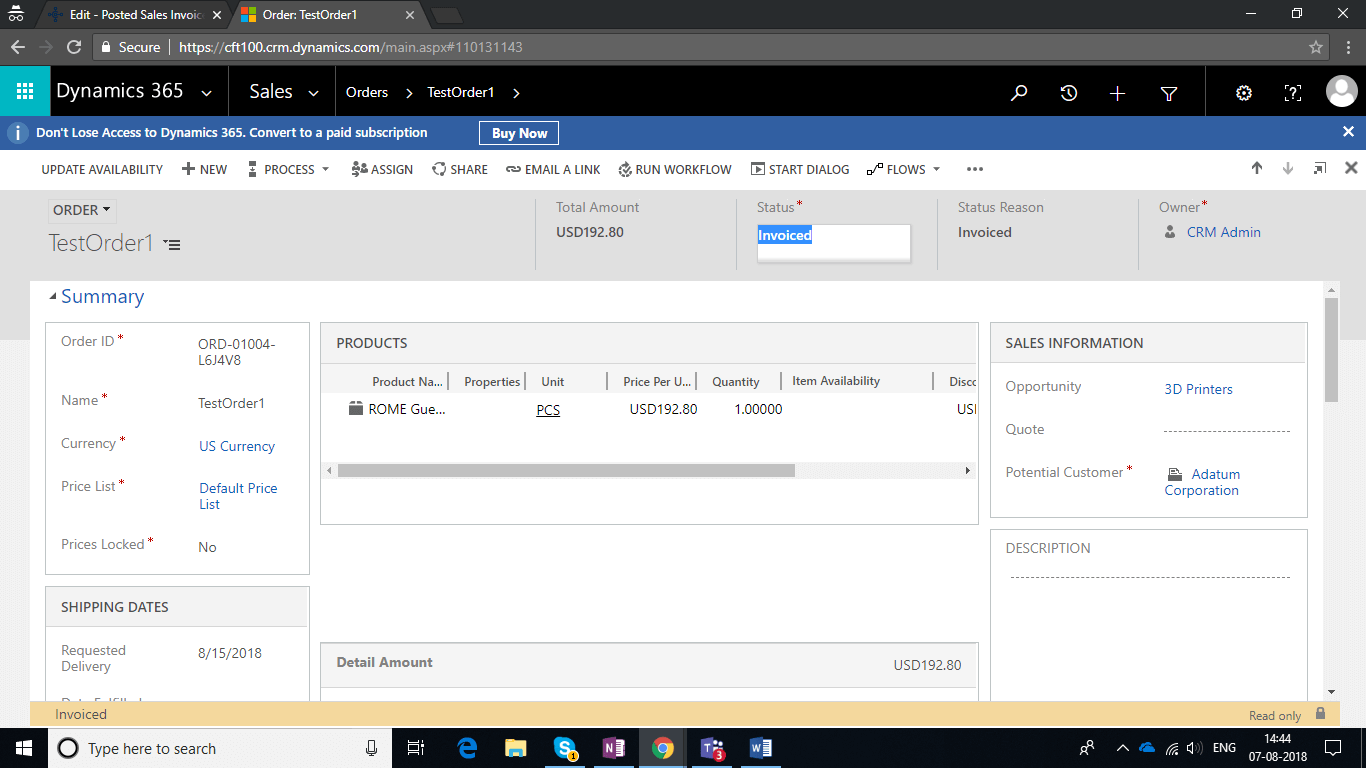Click the search magnifier icon
This screenshot has height=768, width=1366.
pos(1019,93)
